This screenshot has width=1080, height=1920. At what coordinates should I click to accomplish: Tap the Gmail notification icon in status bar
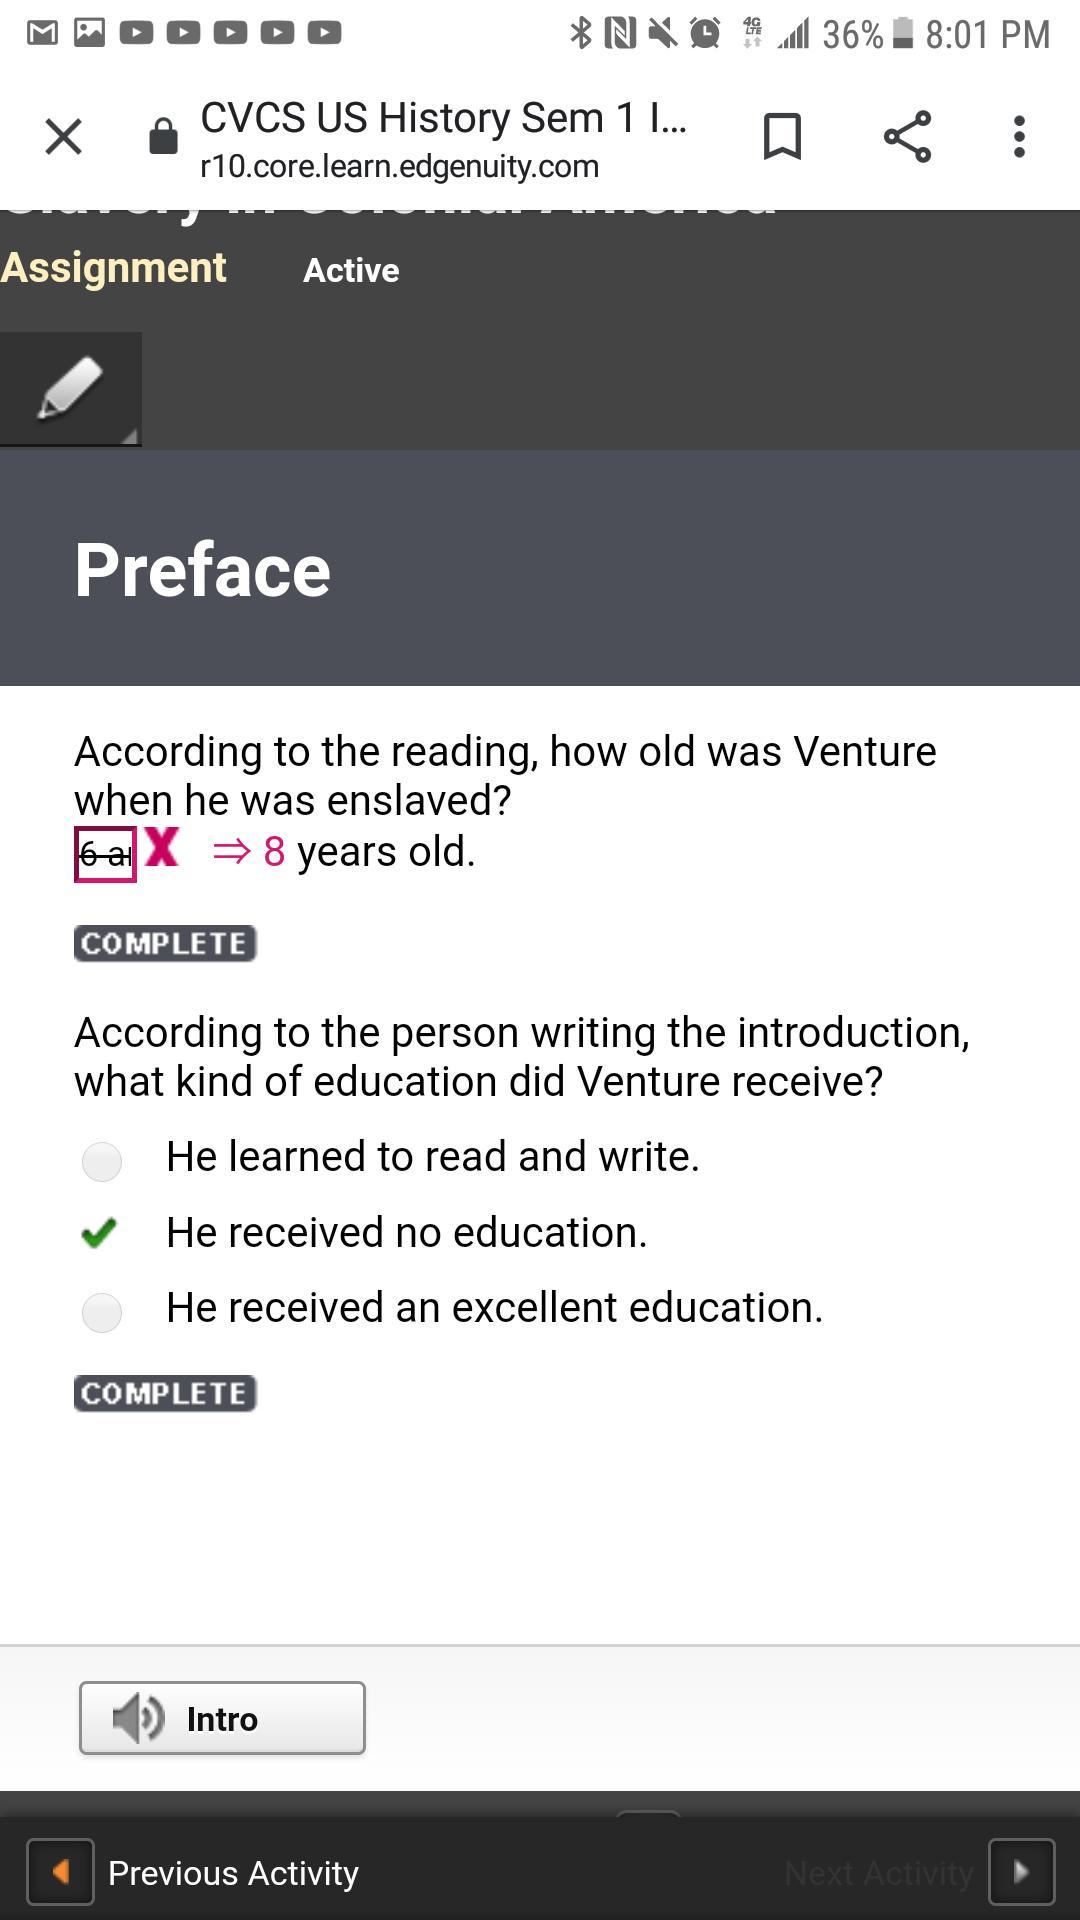42,33
